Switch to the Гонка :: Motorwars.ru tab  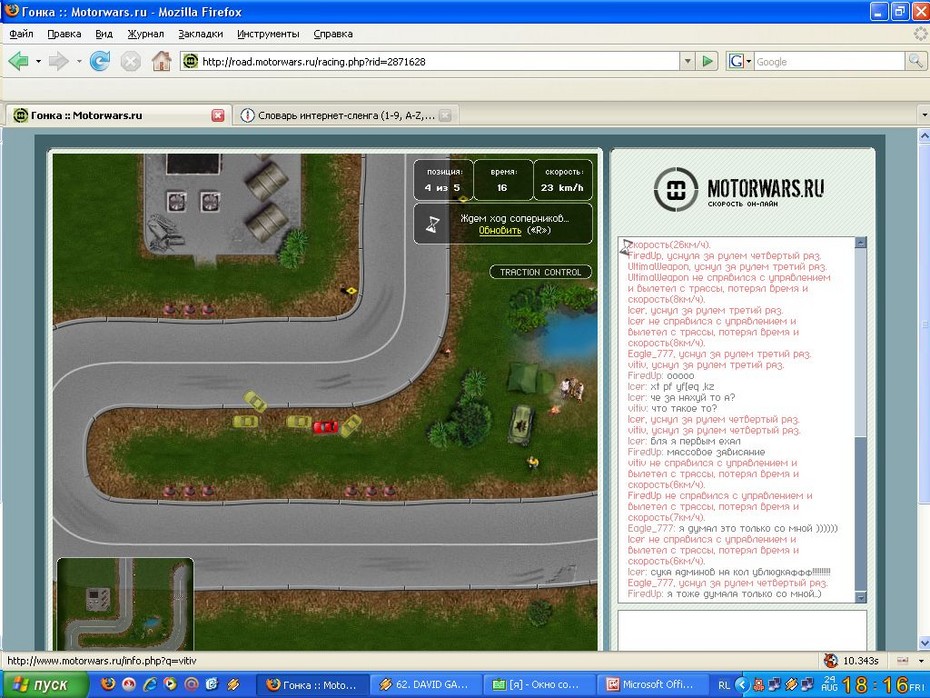pos(119,115)
